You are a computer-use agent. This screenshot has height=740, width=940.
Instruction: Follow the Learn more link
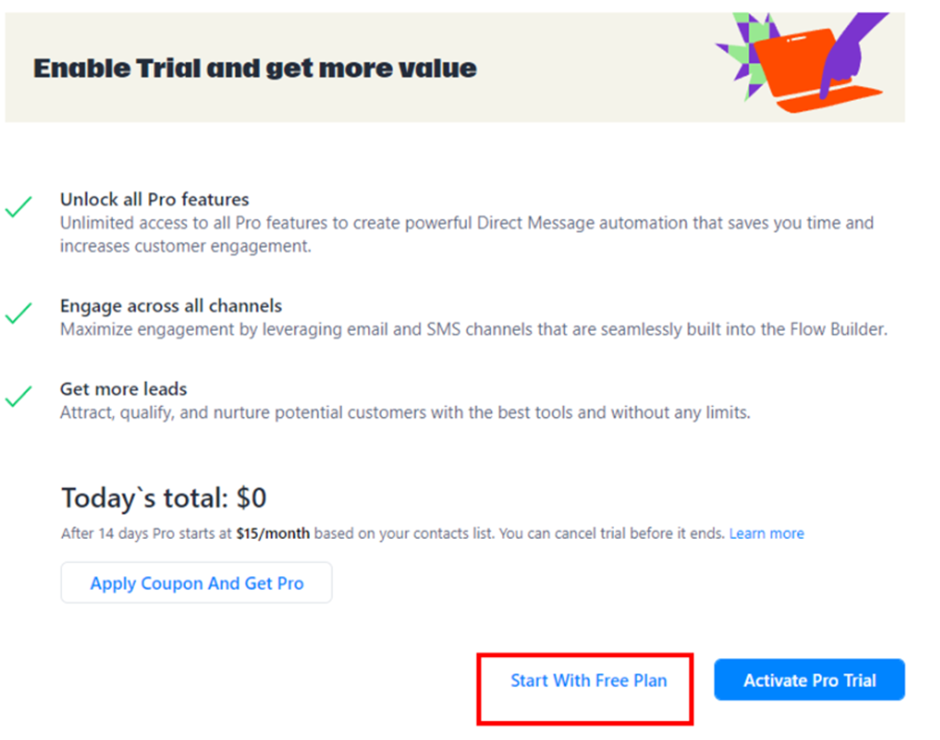[766, 533]
